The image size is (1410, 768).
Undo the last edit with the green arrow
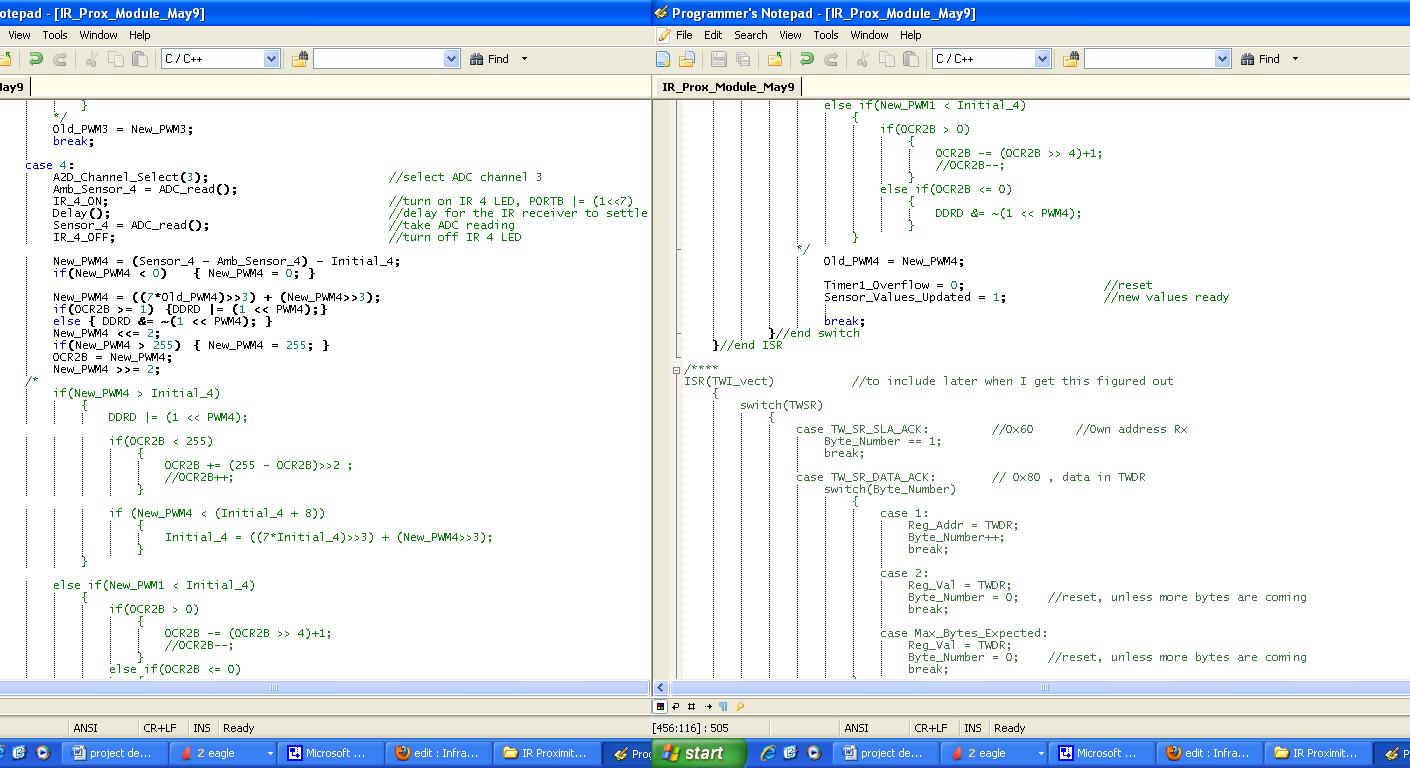pyautogui.click(x=806, y=58)
